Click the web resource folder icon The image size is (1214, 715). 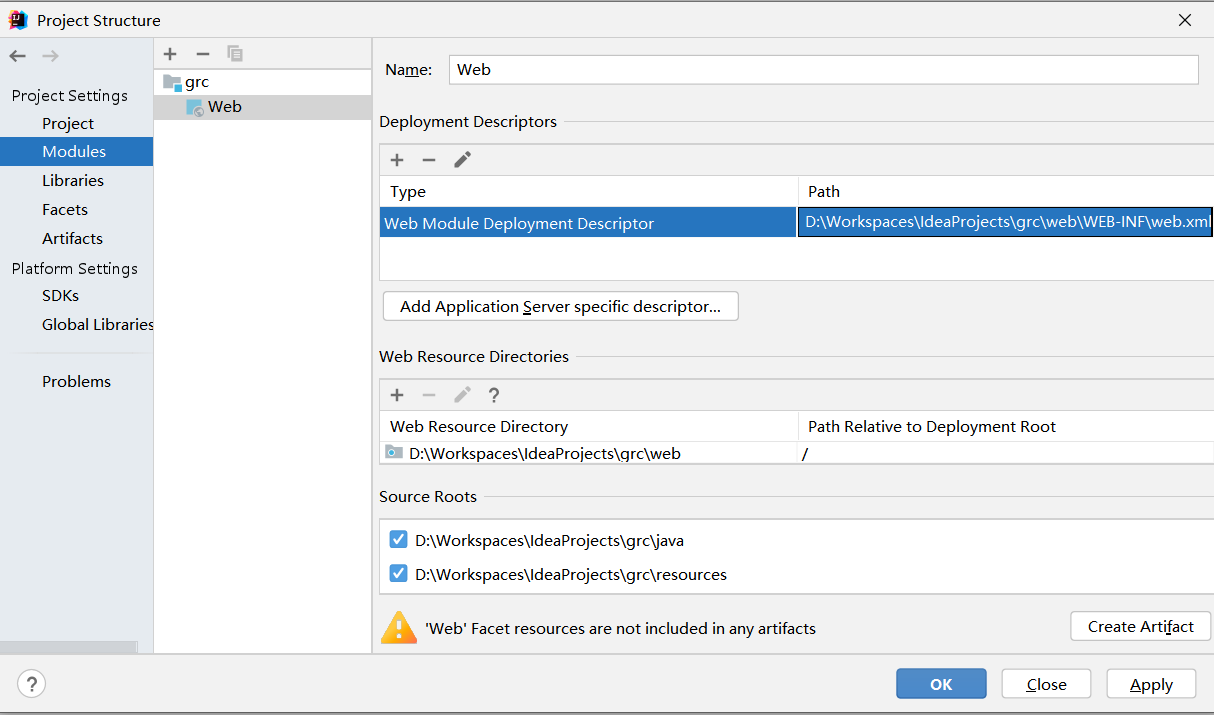[x=394, y=453]
